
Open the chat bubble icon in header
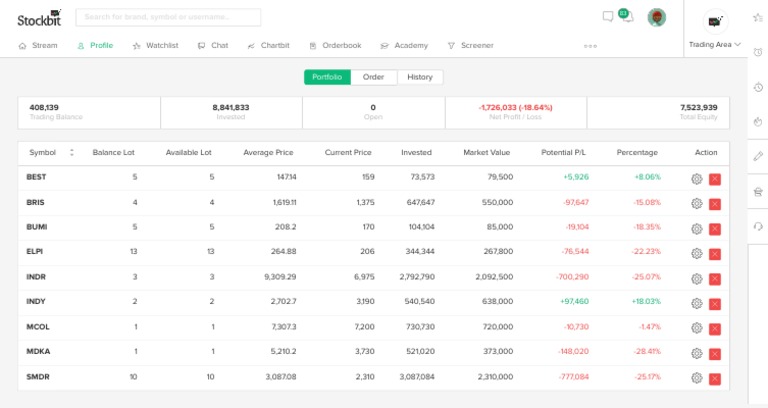tap(607, 16)
